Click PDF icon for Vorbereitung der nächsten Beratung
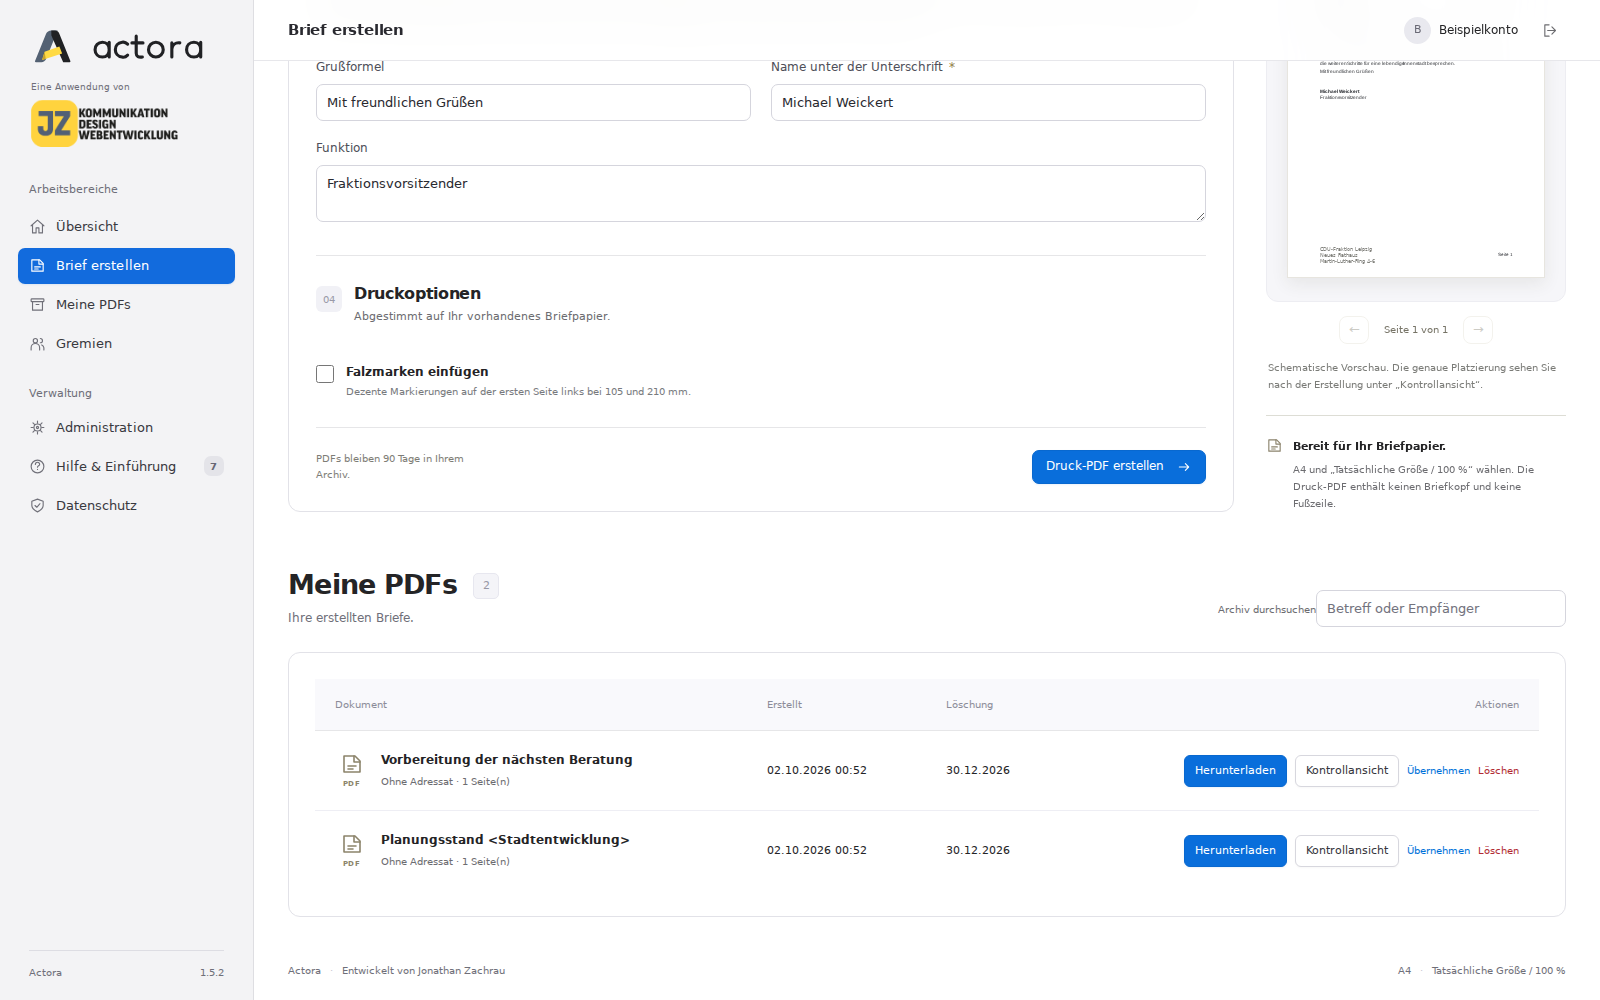The height and width of the screenshot is (1000, 1600). [x=352, y=770]
